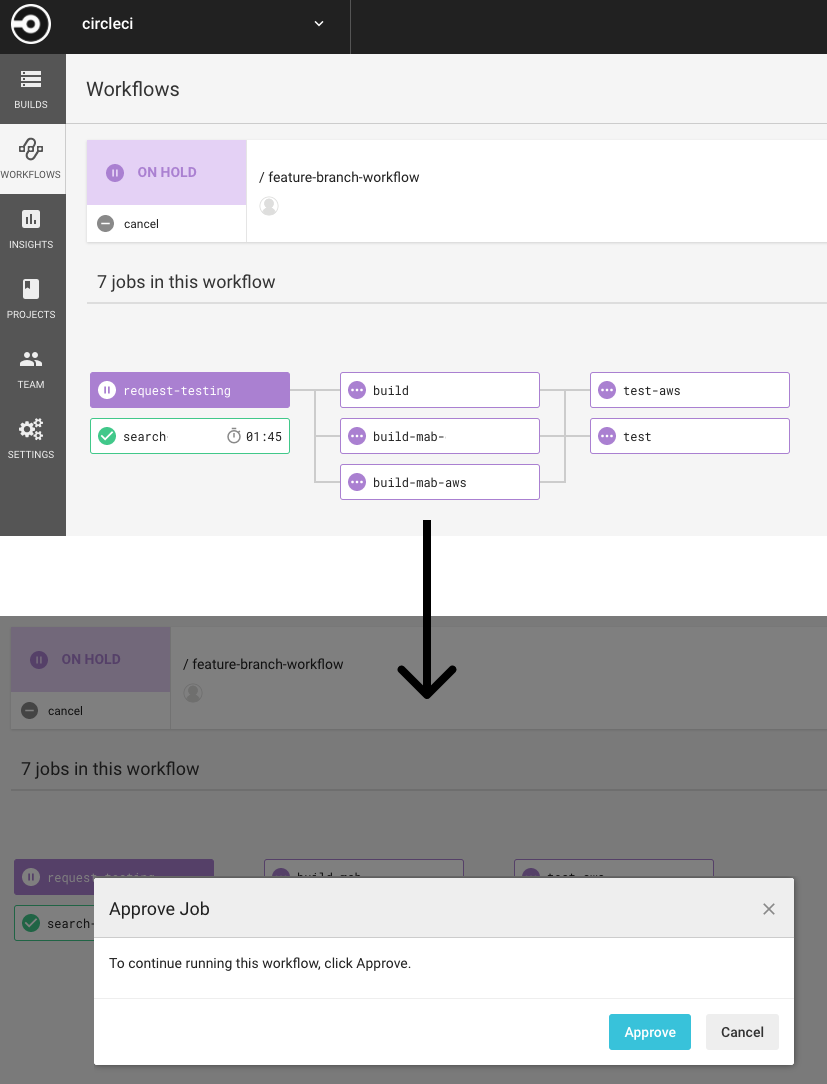Cancel the workflow in upper panel
The height and width of the screenshot is (1084, 827).
(x=129, y=223)
